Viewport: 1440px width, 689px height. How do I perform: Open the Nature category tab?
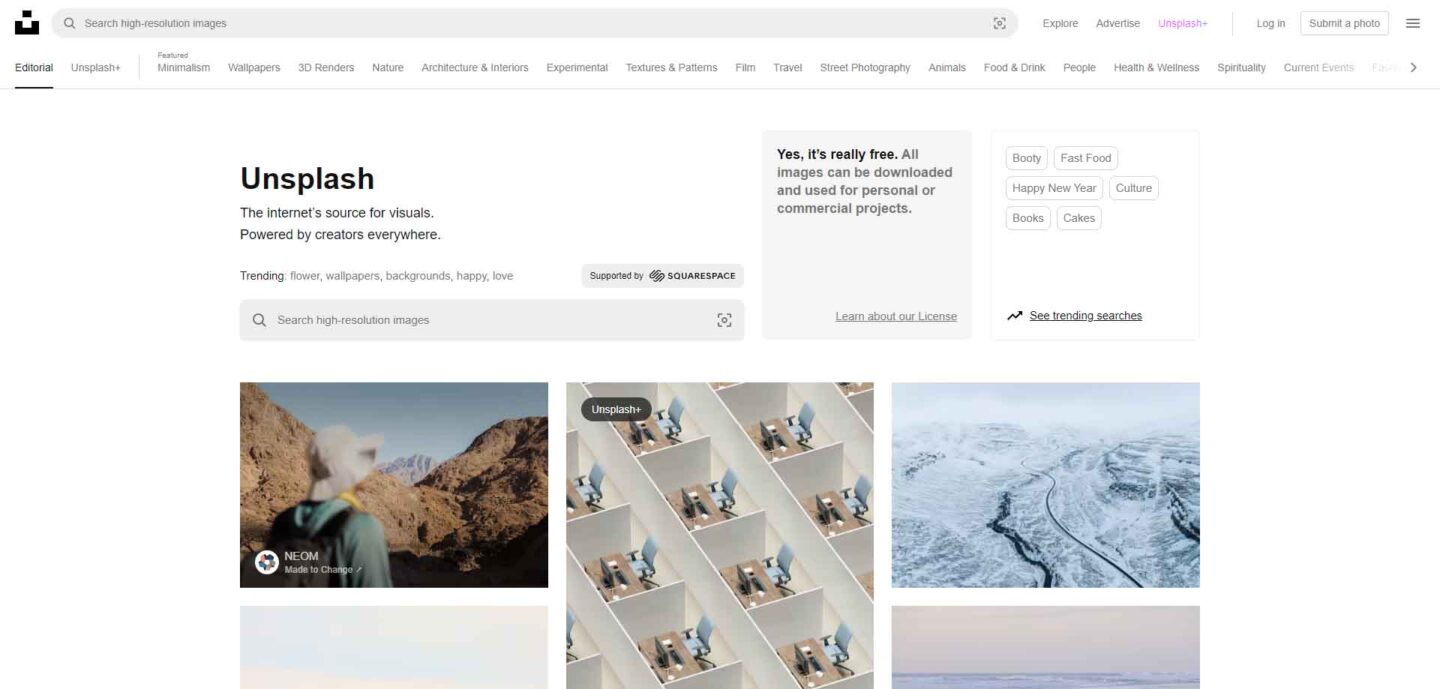[x=388, y=67]
